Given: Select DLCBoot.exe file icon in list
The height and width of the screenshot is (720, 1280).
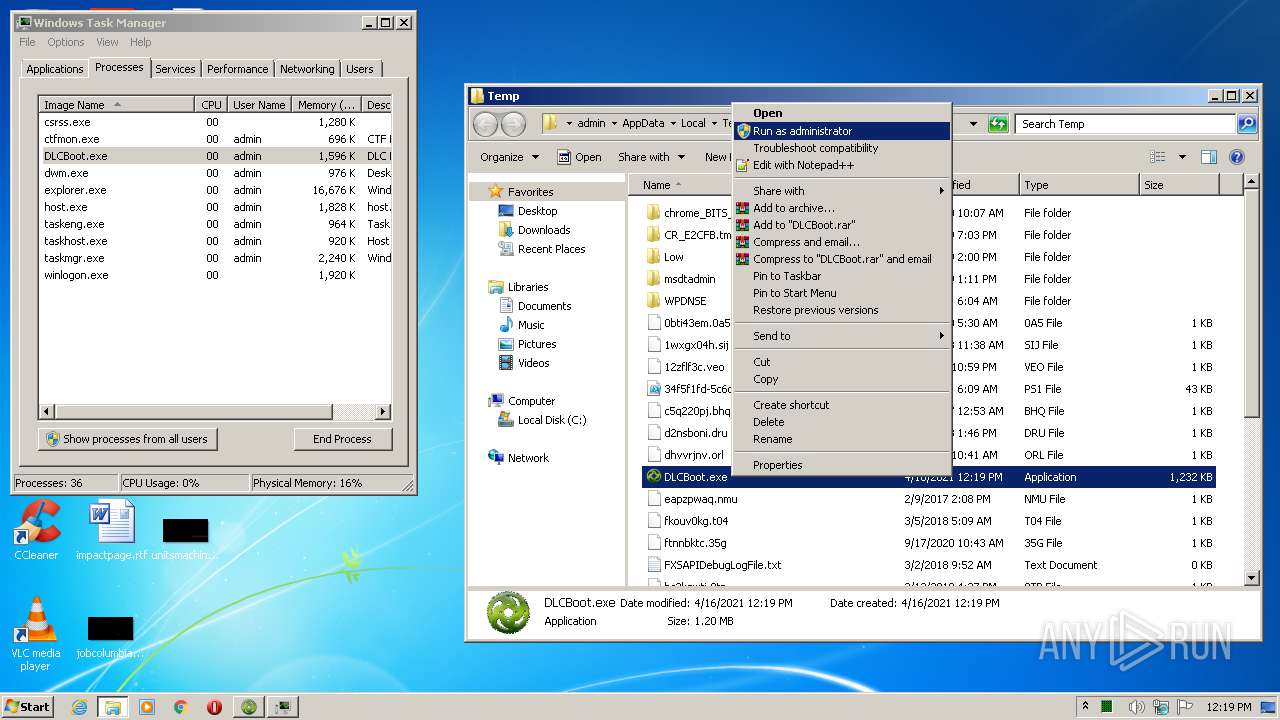Looking at the screenshot, I should click(653, 477).
